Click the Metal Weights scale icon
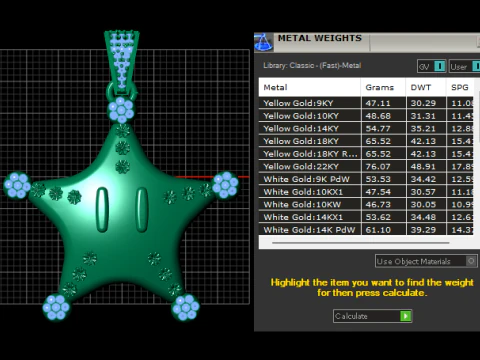Image resolution: width=480 pixels, height=360 pixels. click(x=263, y=42)
